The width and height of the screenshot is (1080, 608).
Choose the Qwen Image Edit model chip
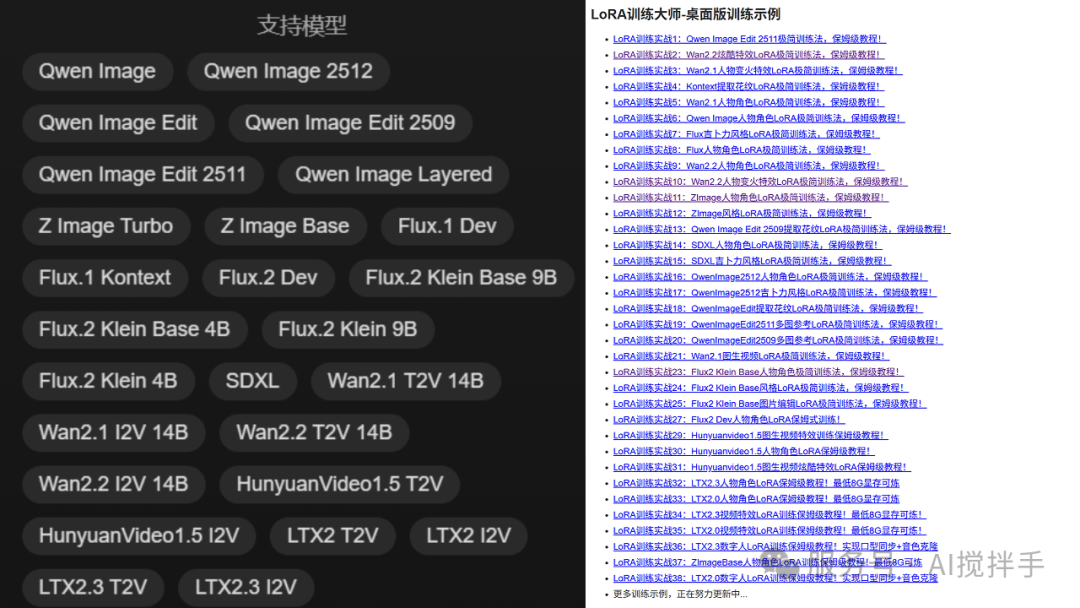tap(118, 123)
